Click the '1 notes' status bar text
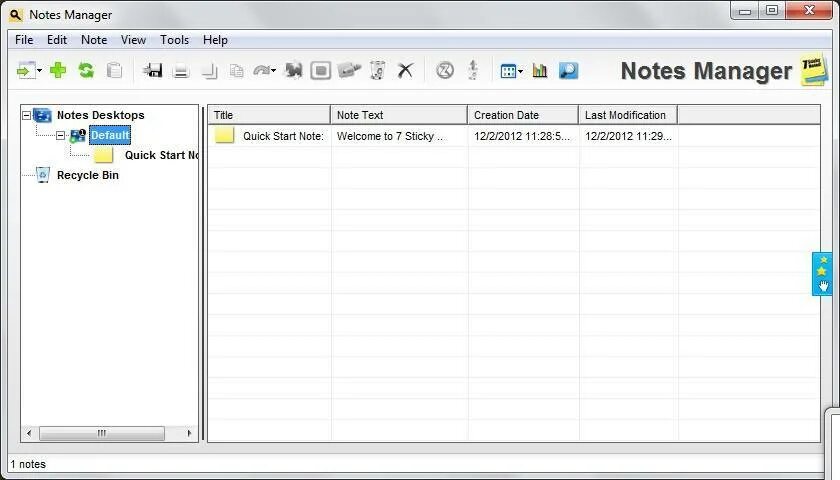Viewport: 840px width, 480px height. [x=28, y=464]
